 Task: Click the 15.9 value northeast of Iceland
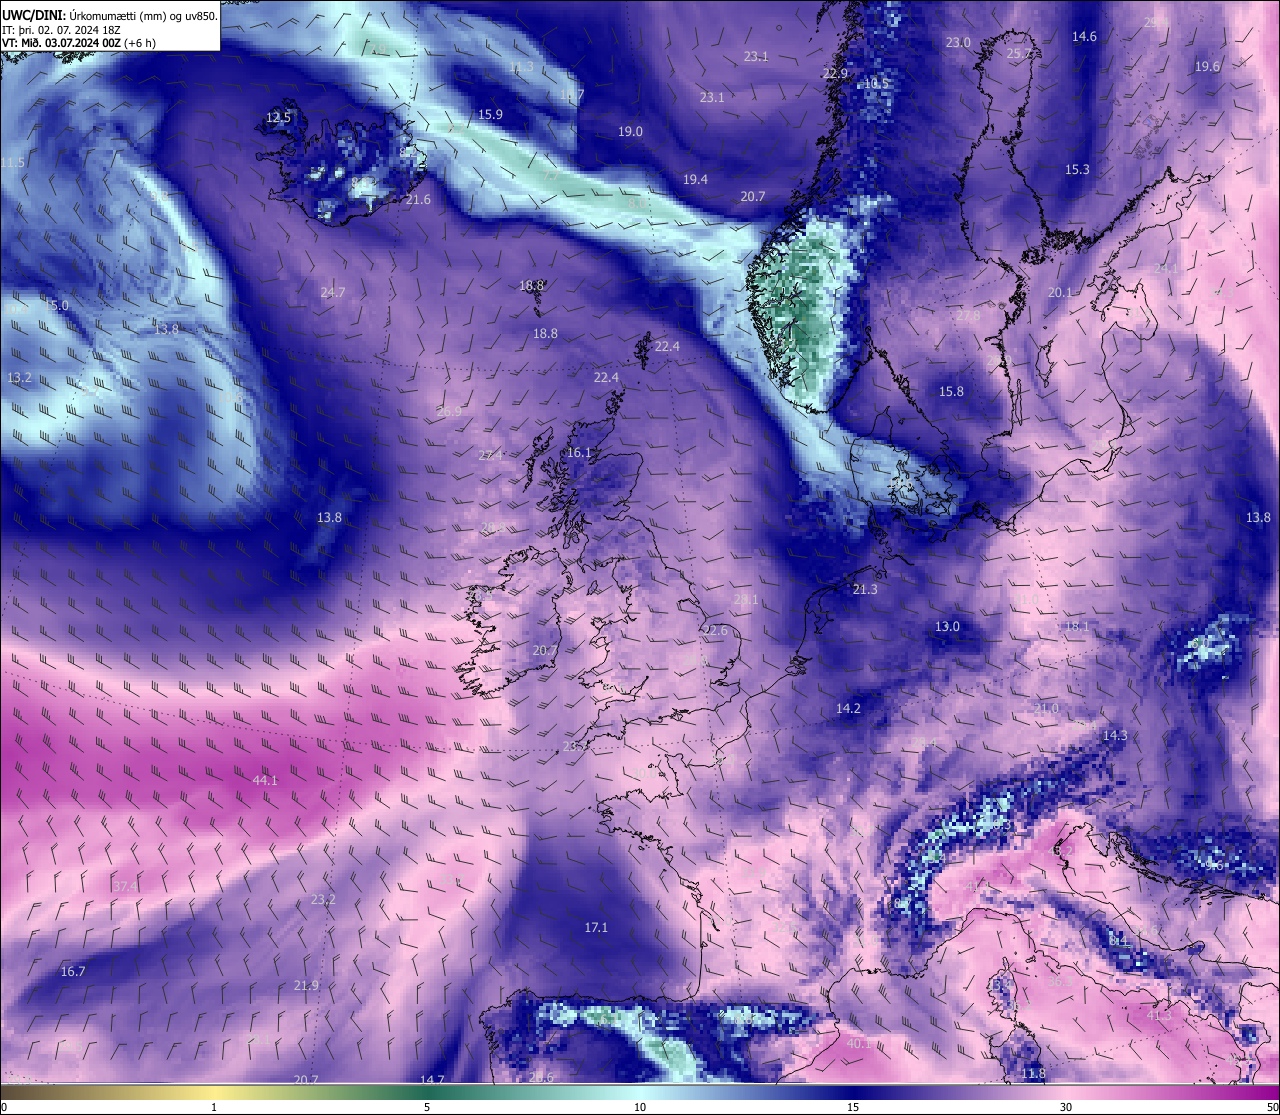[x=490, y=115]
